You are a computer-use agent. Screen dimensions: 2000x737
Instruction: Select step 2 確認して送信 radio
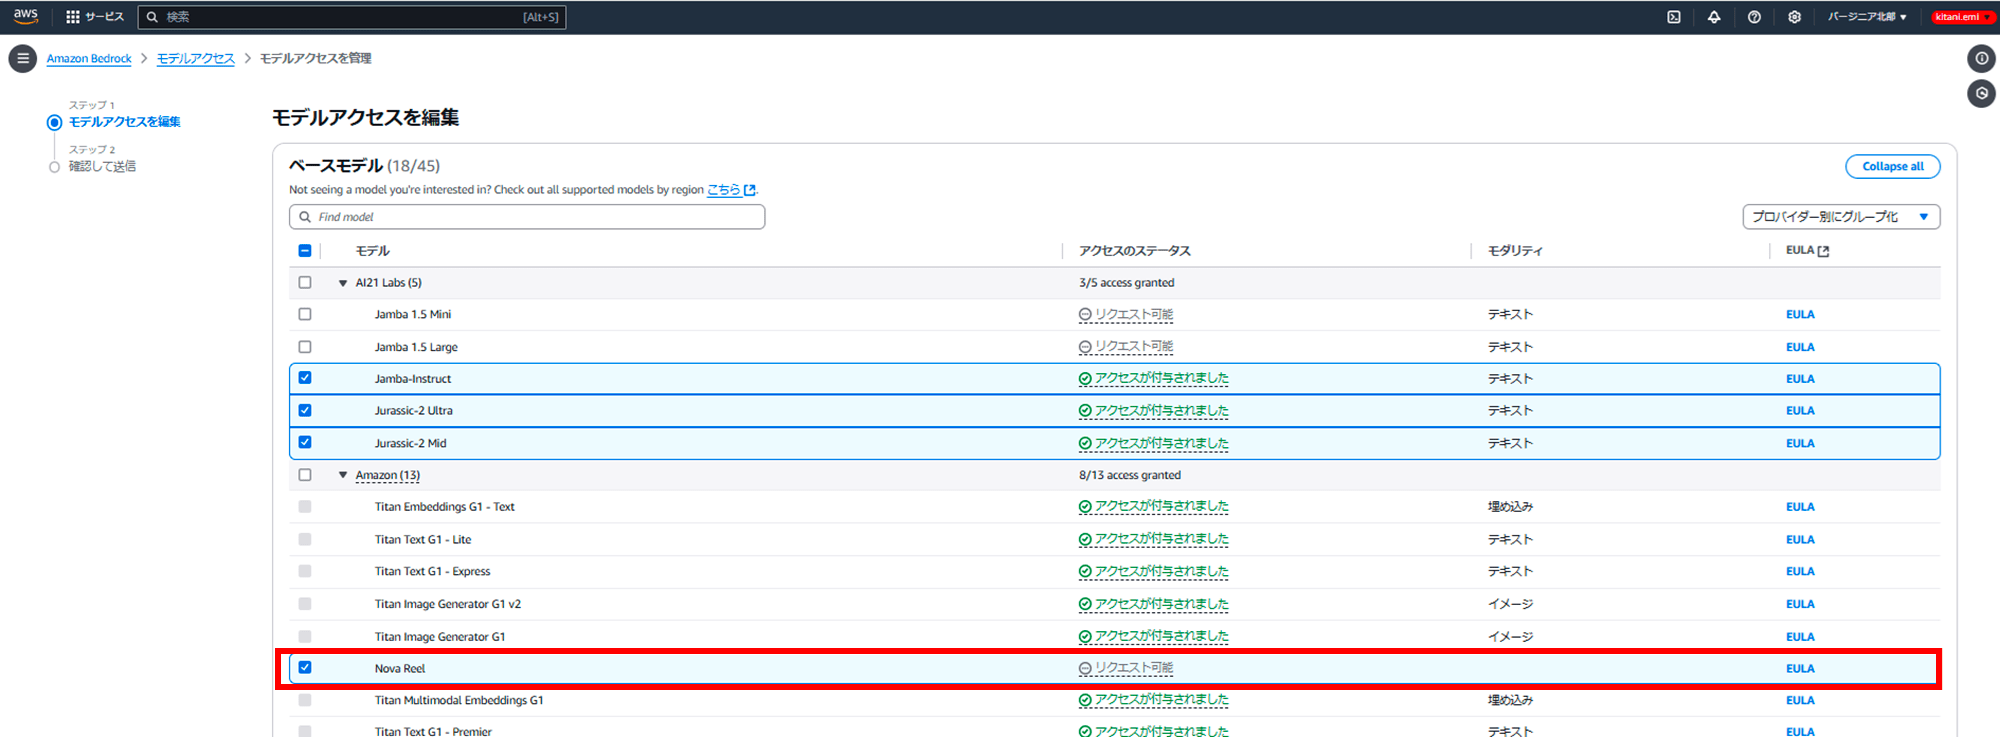click(55, 167)
